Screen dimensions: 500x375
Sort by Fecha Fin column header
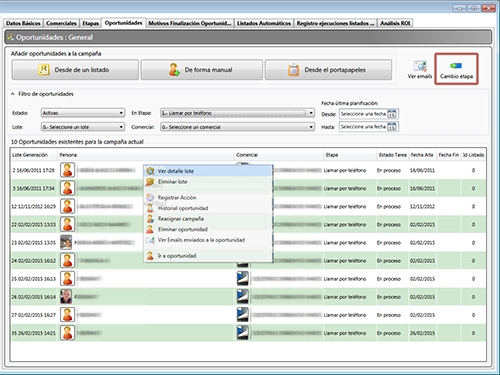[x=448, y=155]
